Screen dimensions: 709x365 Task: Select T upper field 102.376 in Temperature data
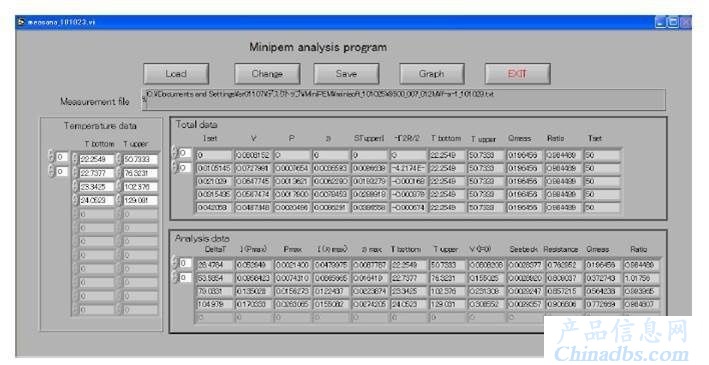click(x=140, y=187)
